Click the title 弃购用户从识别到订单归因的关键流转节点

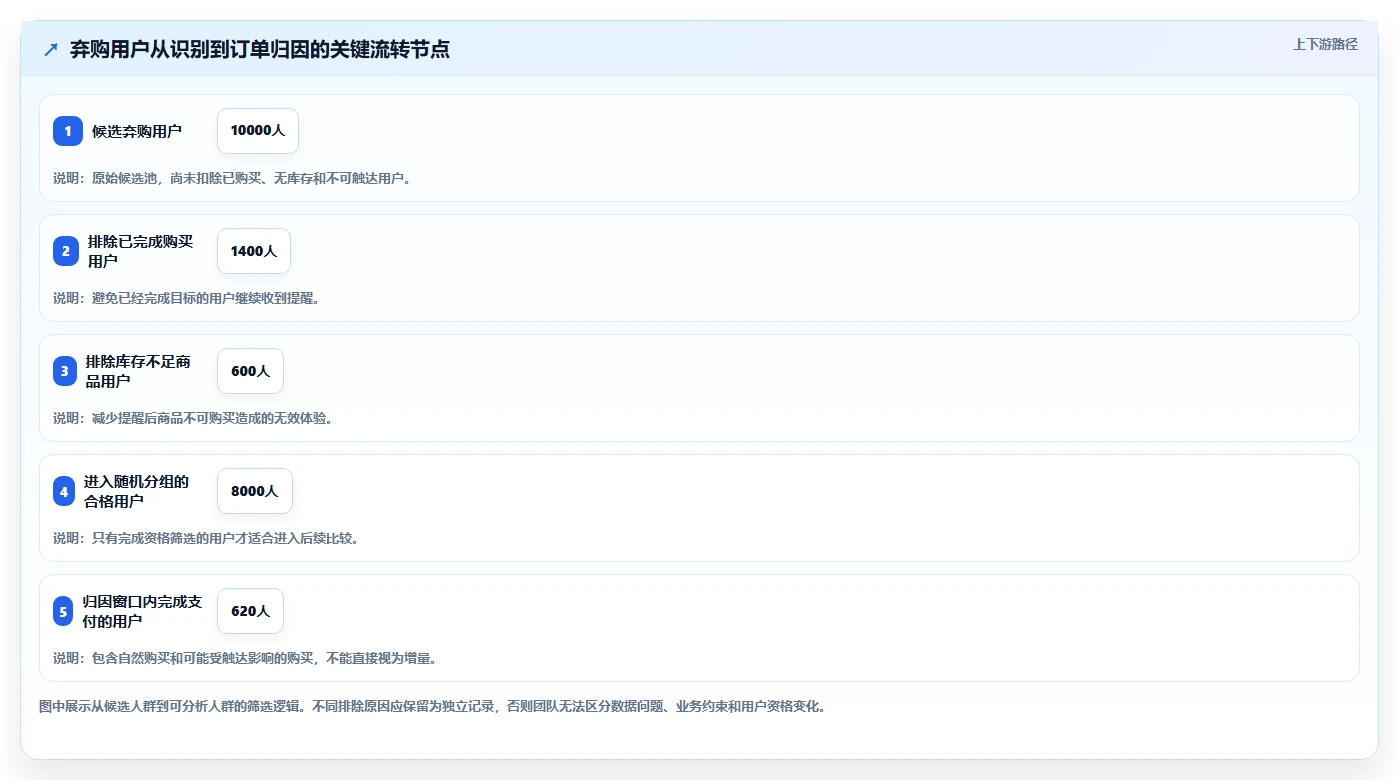[x=260, y=49]
